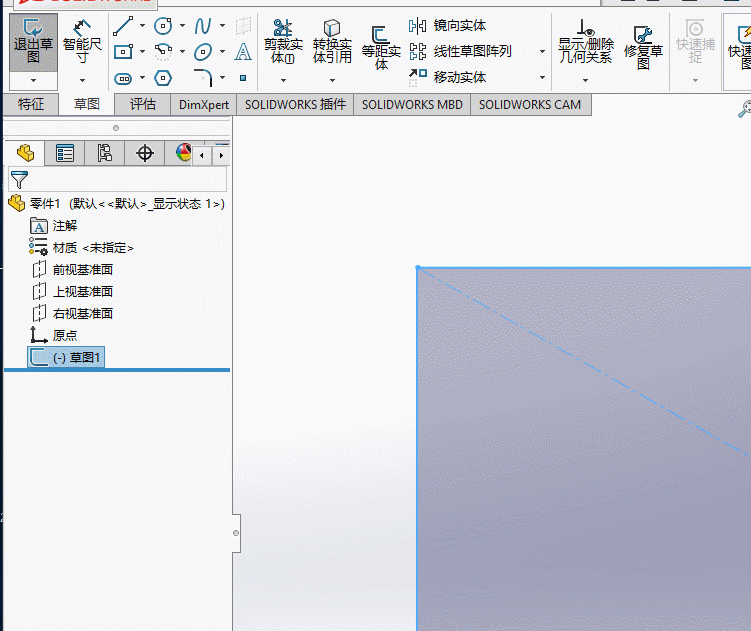Select 原点 (Origin) in tree
This screenshot has width=751, height=631.
pos(53,335)
